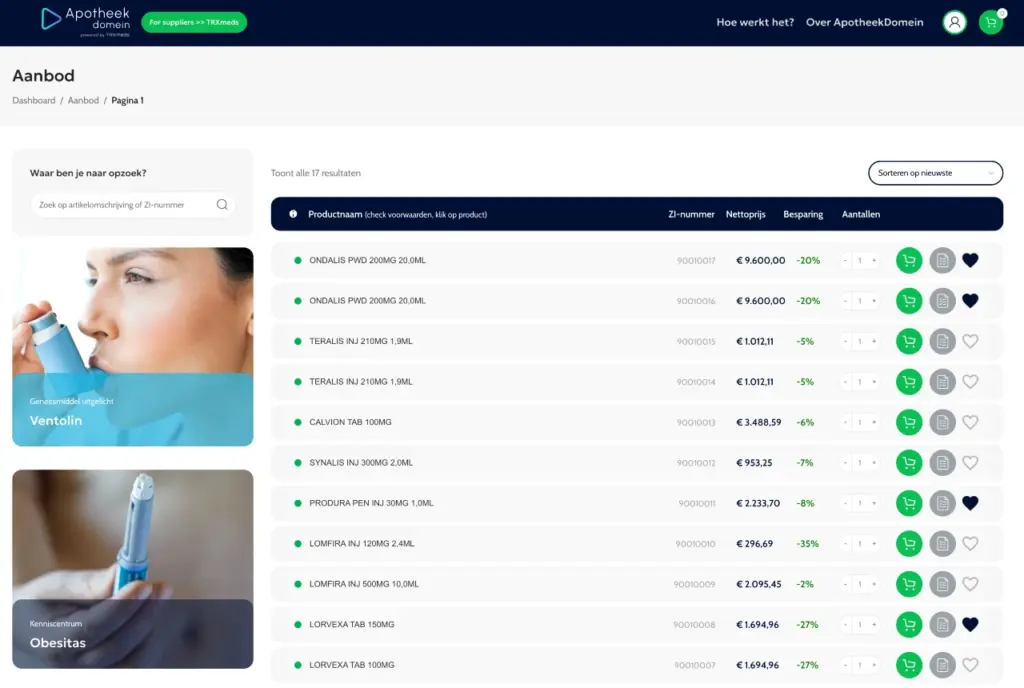Click the search magnifier icon
This screenshot has height=688, width=1024.
222,205
